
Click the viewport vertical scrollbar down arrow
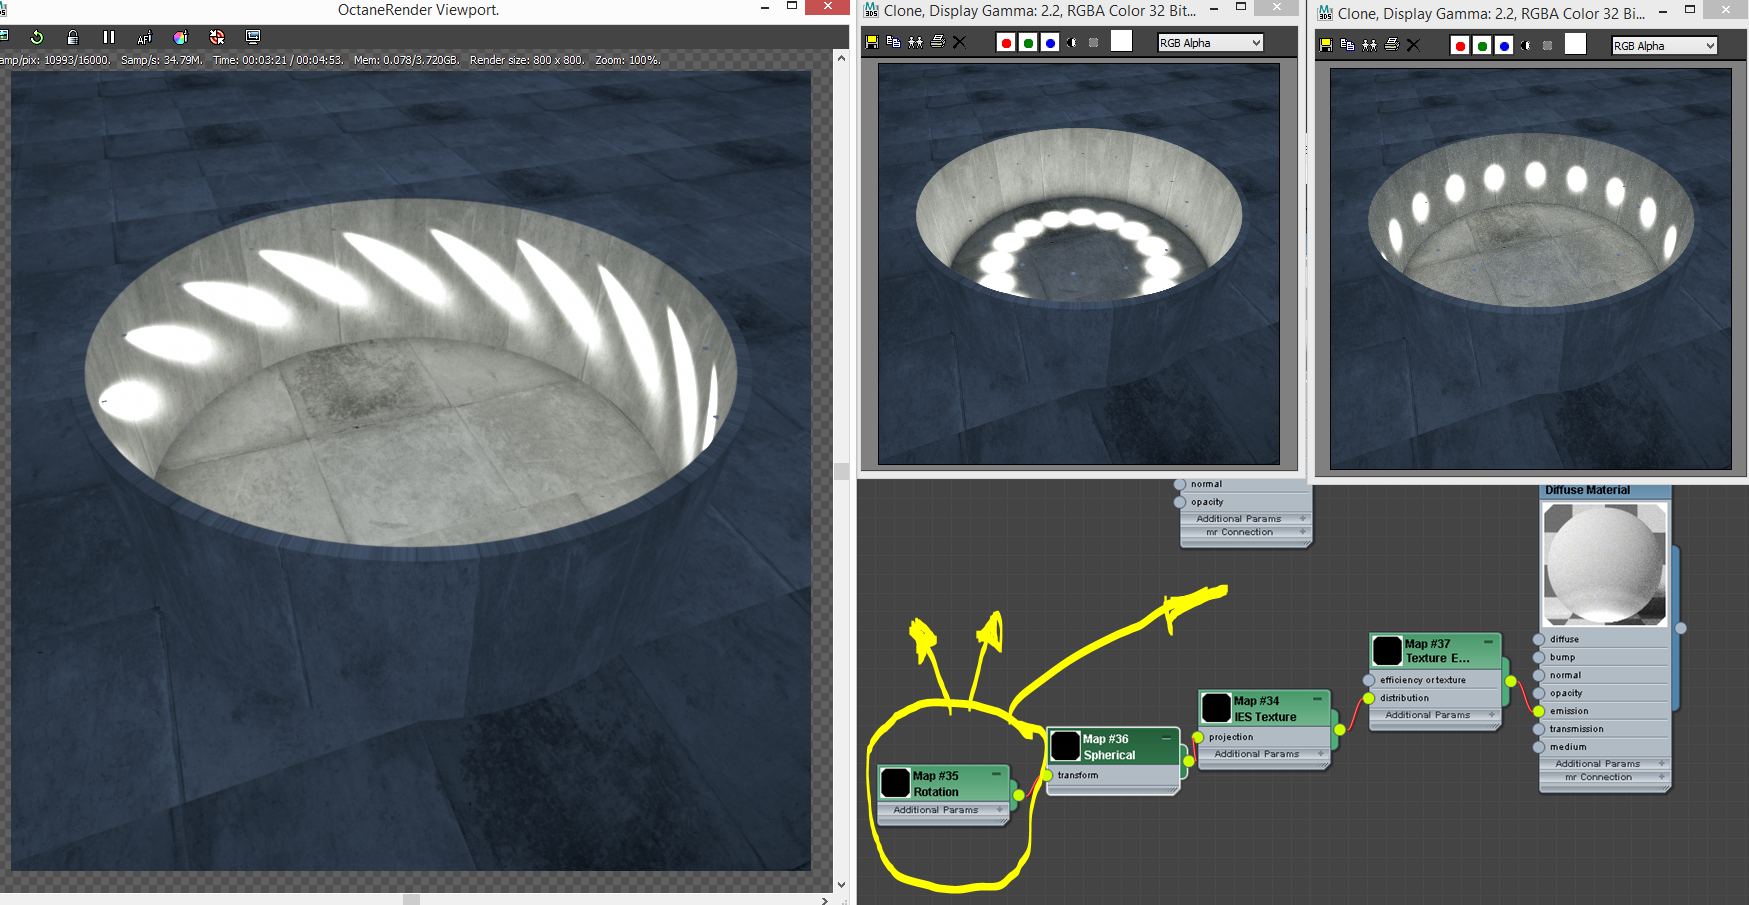[841, 884]
